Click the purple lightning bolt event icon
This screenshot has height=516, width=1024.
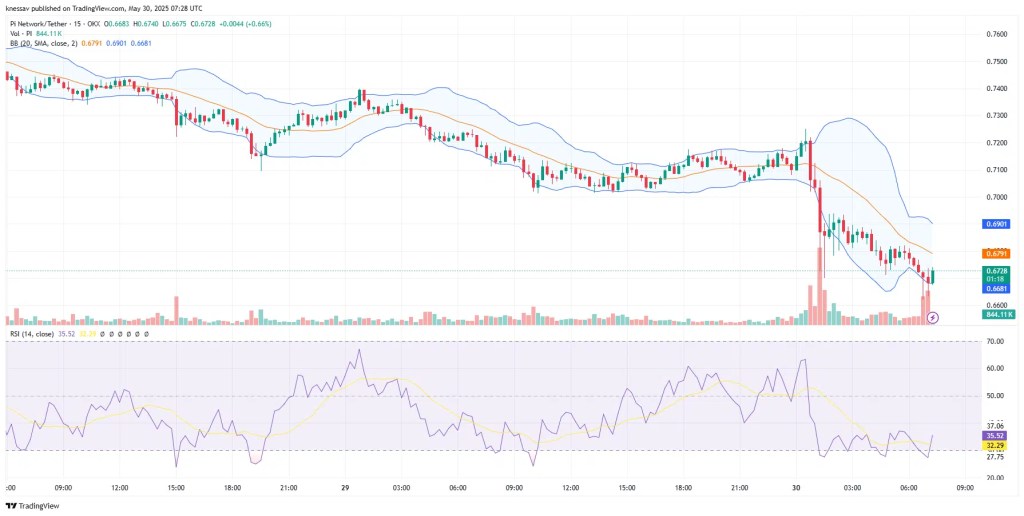tap(933, 317)
